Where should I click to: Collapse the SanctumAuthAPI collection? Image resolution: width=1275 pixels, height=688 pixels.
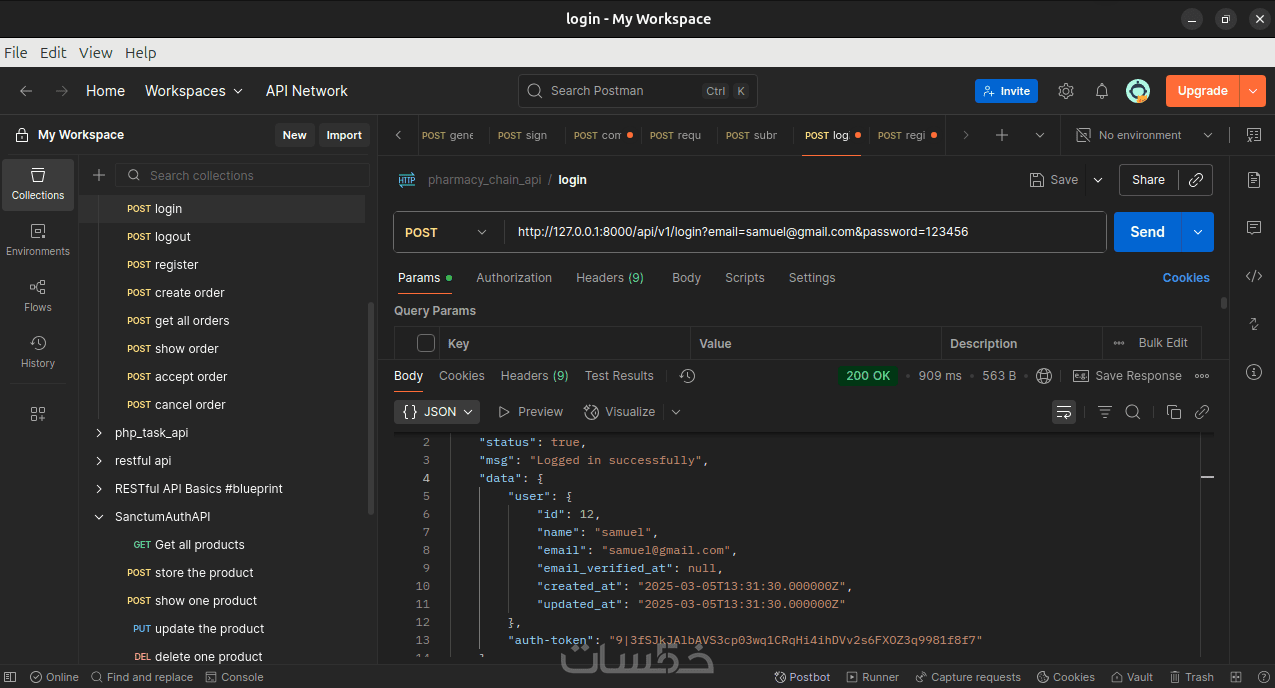[98, 517]
